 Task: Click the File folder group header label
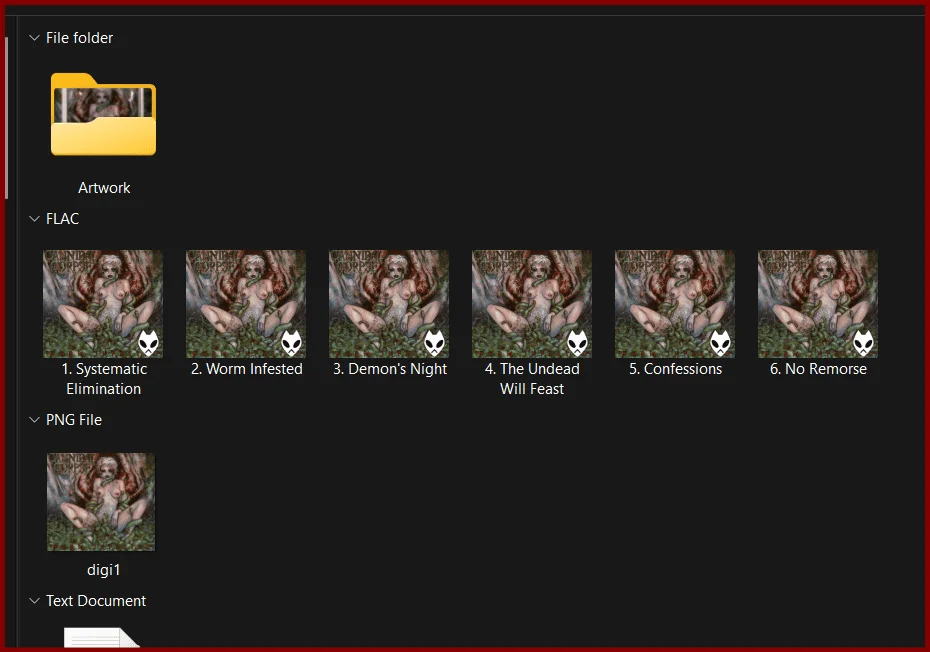(x=79, y=38)
